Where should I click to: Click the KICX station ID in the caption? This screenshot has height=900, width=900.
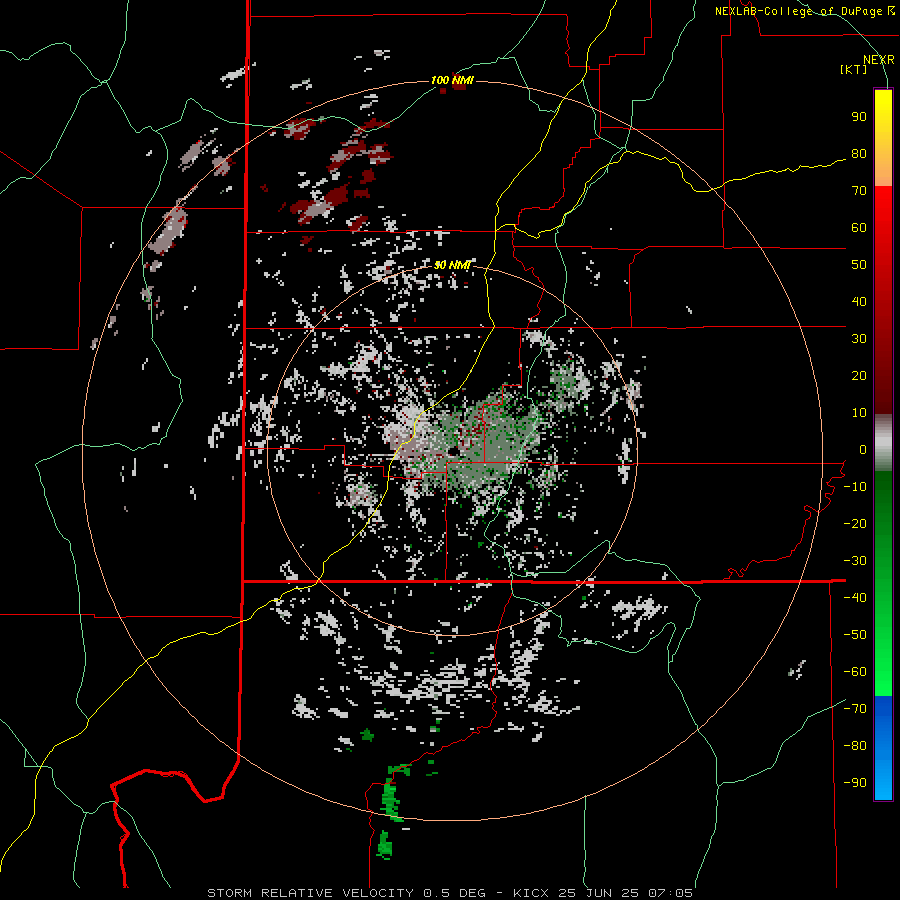(x=531, y=893)
